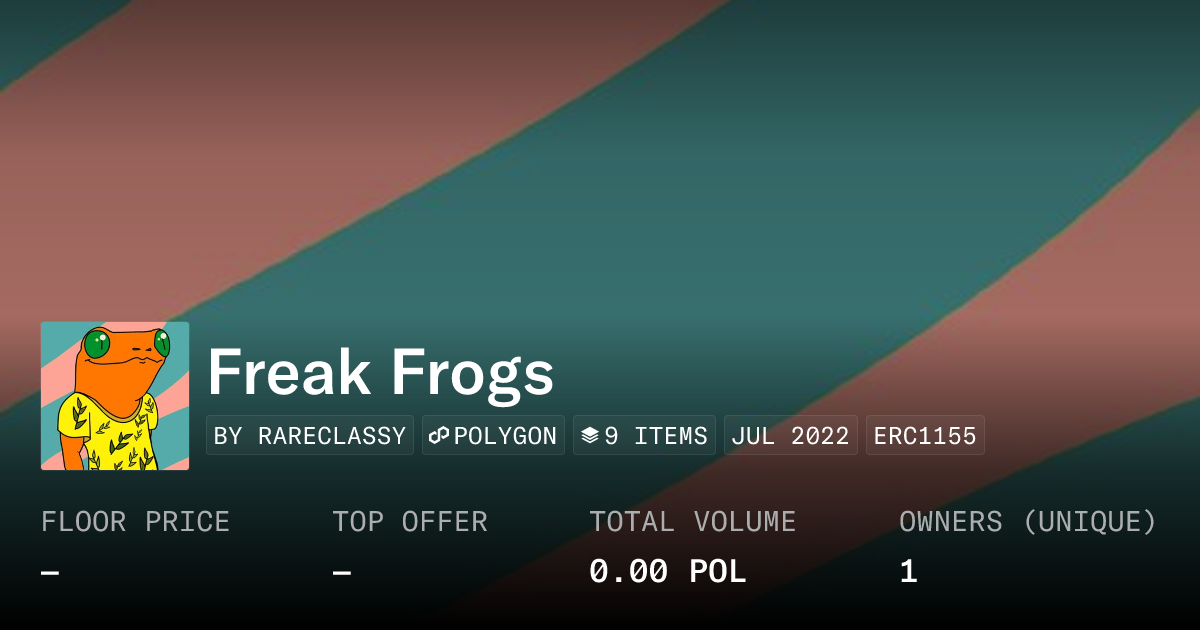
Task: Click the frog's green eye in avatar
Action: pos(97,346)
